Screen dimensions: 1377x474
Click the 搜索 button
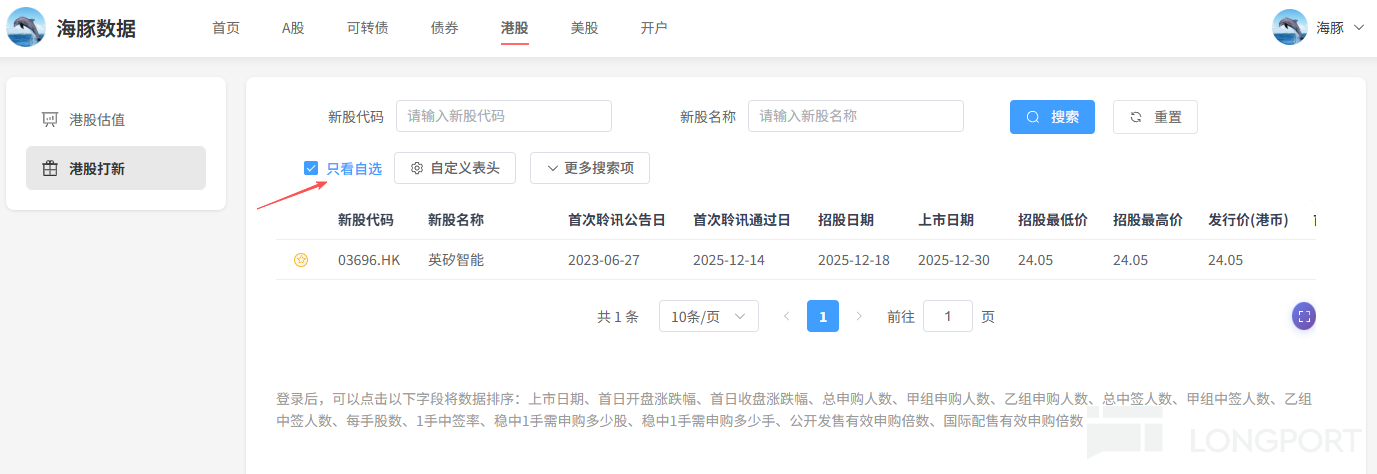click(1052, 117)
